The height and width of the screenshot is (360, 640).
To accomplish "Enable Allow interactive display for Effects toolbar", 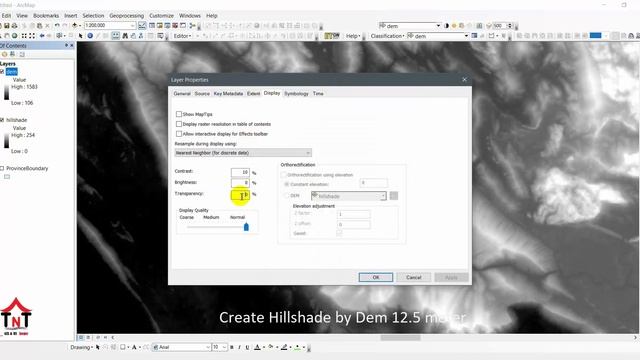I will click(179, 133).
